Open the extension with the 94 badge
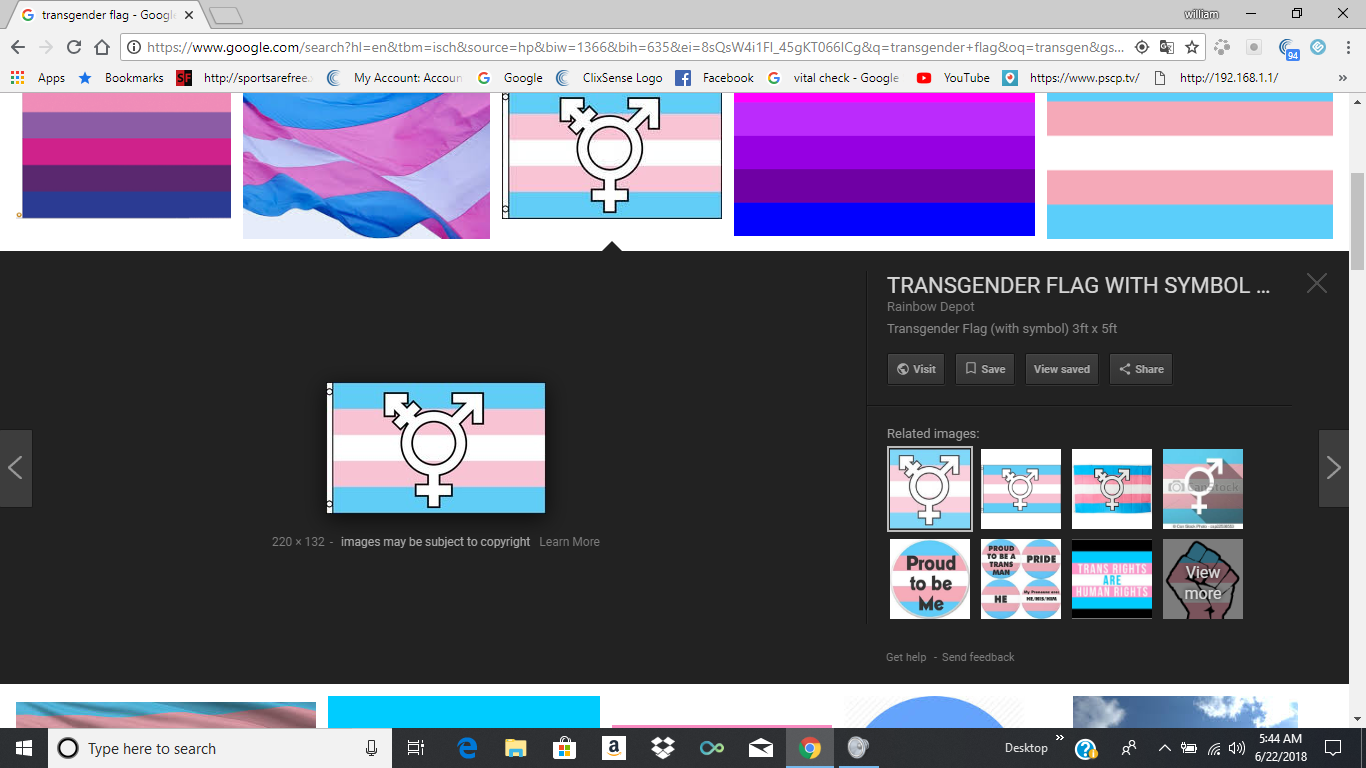The width and height of the screenshot is (1366, 768). (1288, 48)
